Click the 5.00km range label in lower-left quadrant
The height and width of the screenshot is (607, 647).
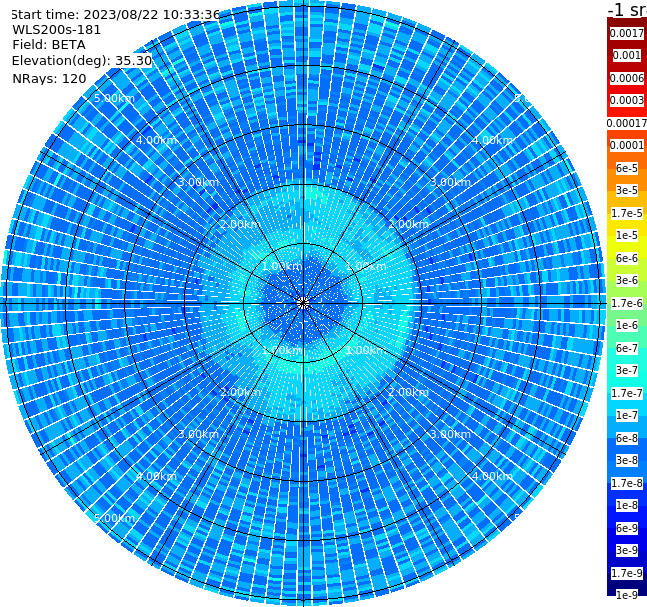114,518
